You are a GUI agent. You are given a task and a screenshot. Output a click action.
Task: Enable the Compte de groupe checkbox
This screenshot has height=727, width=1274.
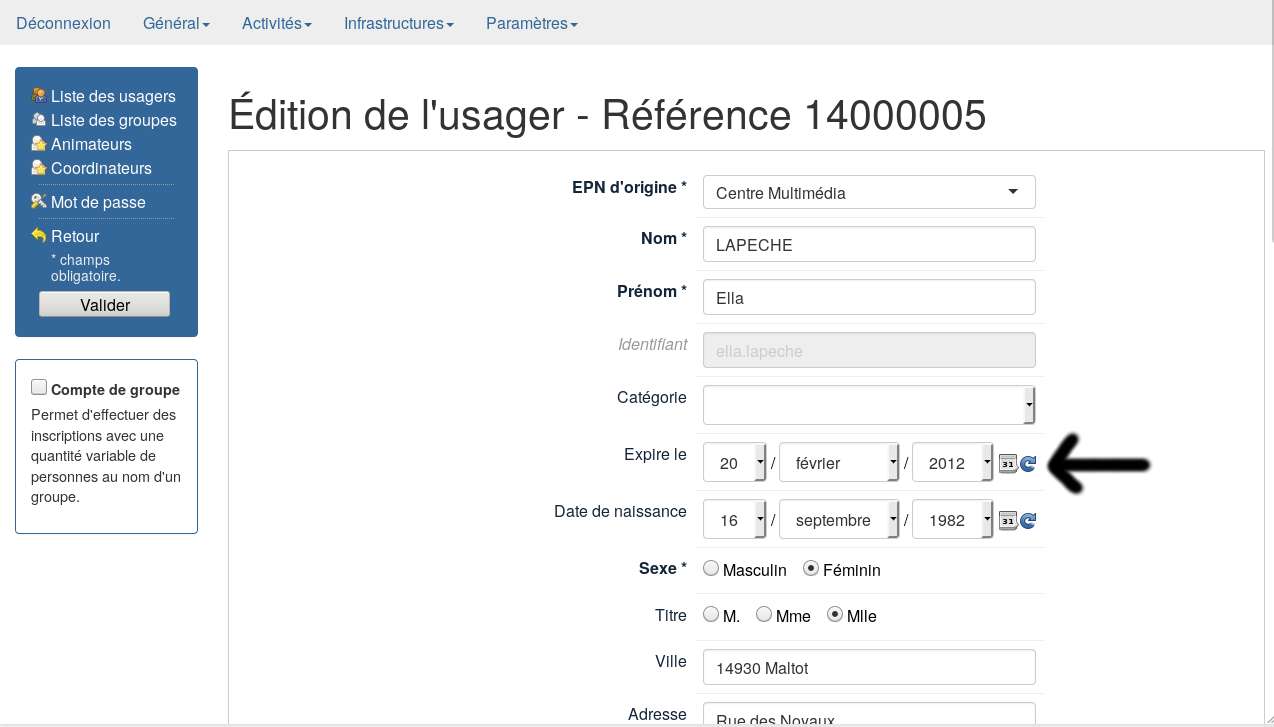pos(39,387)
